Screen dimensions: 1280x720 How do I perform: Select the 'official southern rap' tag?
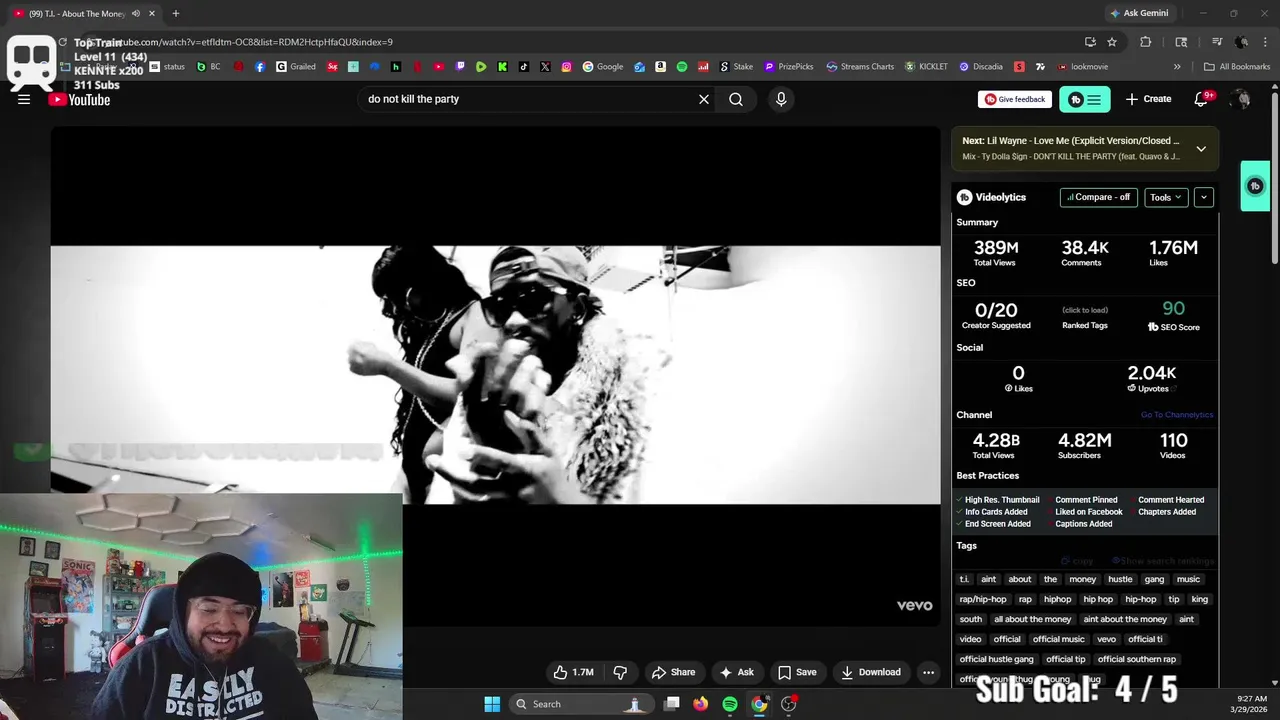point(1137,659)
